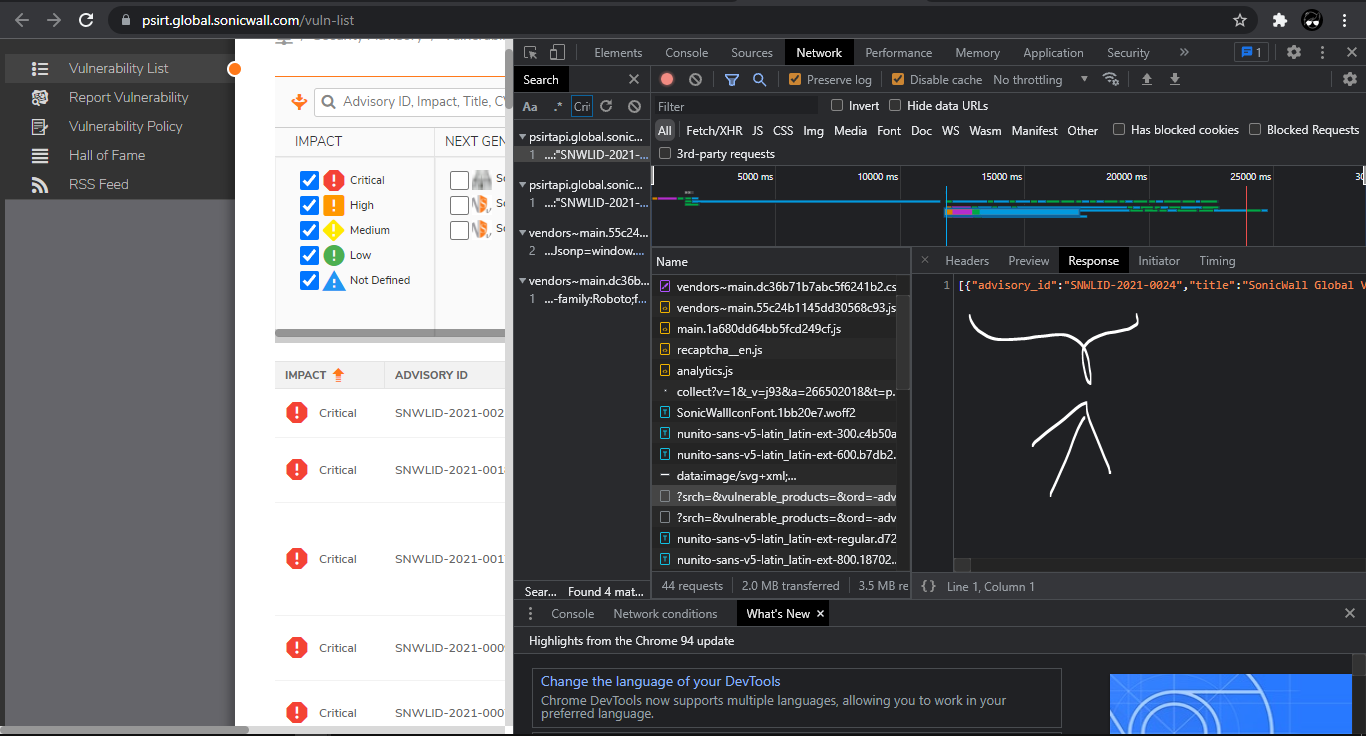The image size is (1366, 736).
Task: Check the Blocked Requests checkbox
Action: pyautogui.click(x=1255, y=129)
